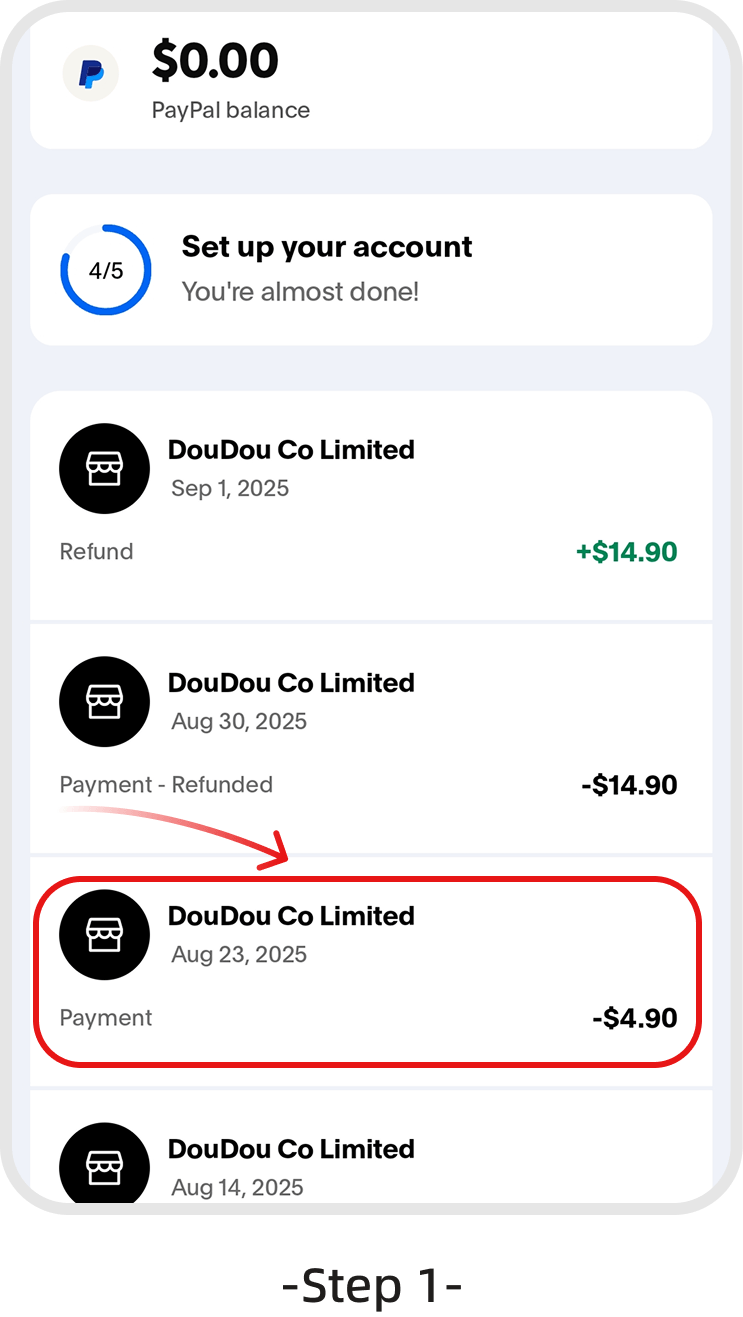The height and width of the screenshot is (1317, 743).
Task: Open DouDou Co Limited name dated Aug 14
Action: click(291, 1149)
